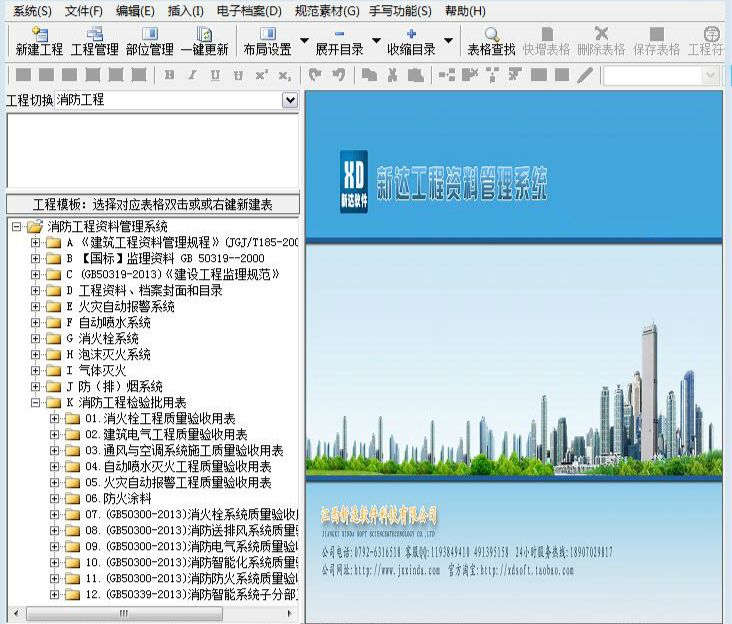The image size is (732, 624).
Task: Open 工程管理 project management tool
Action: [x=95, y=41]
